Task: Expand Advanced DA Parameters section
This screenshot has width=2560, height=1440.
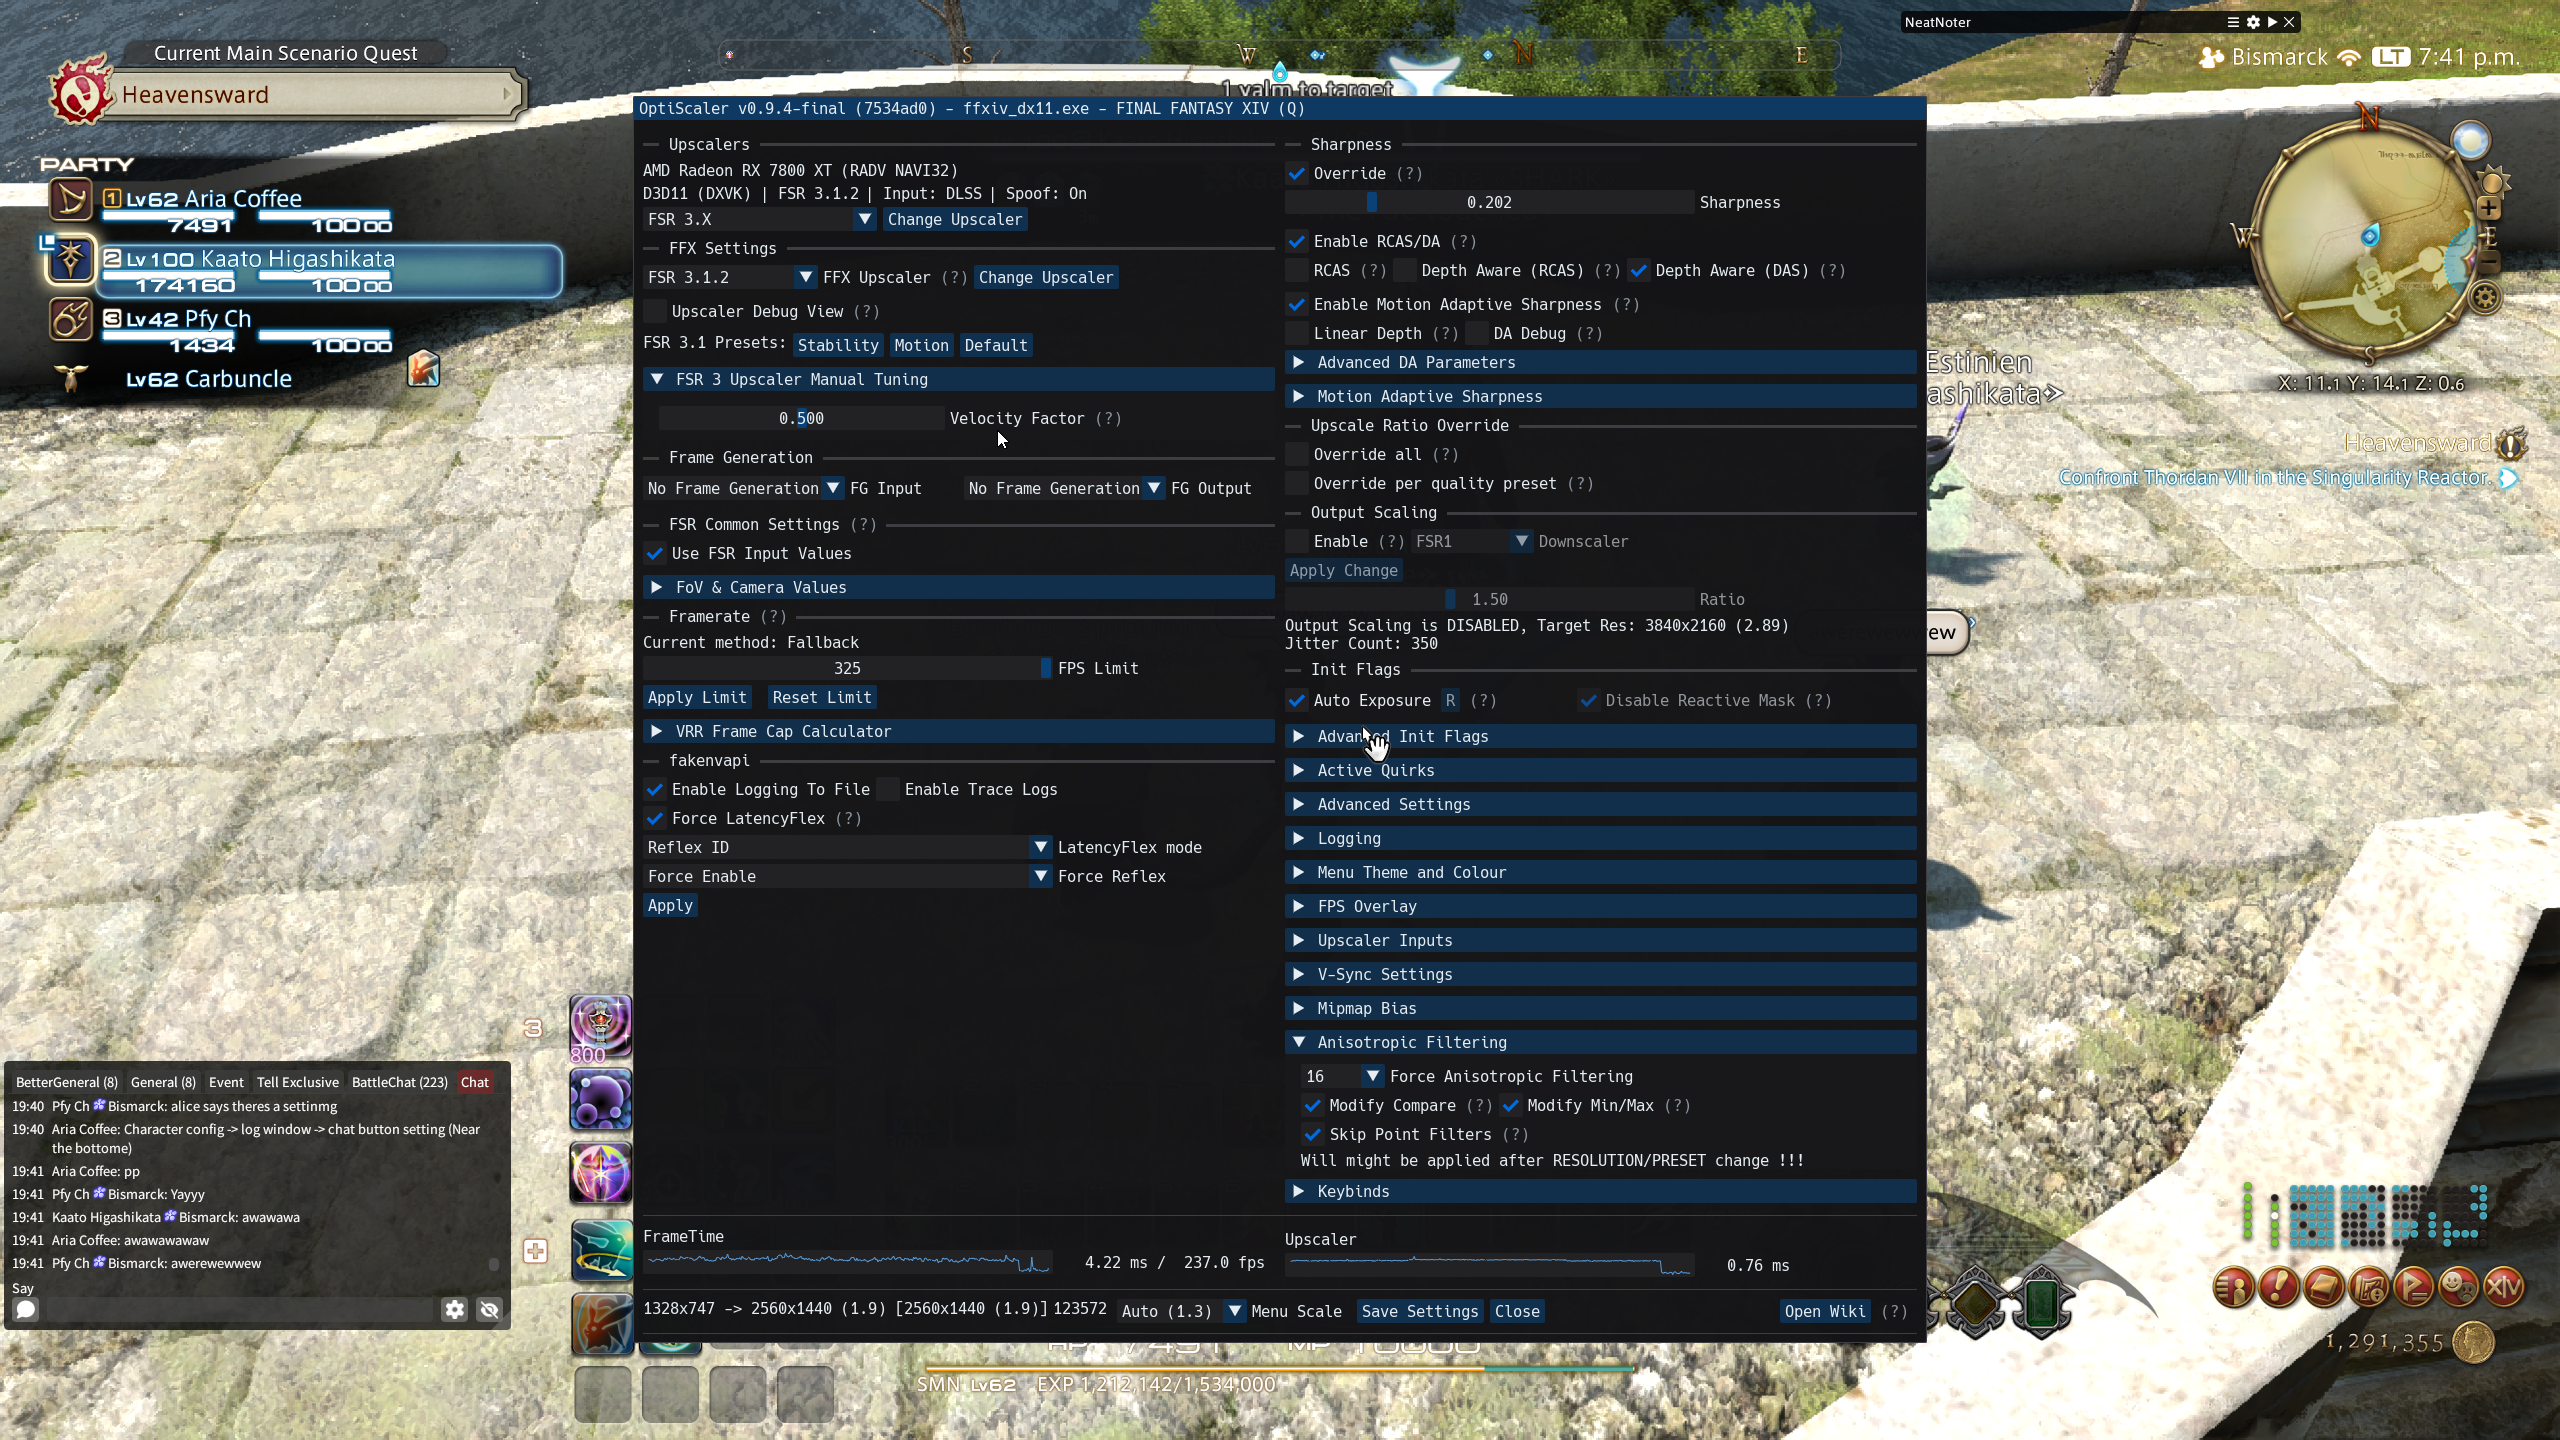Action: pyautogui.click(x=1600, y=363)
